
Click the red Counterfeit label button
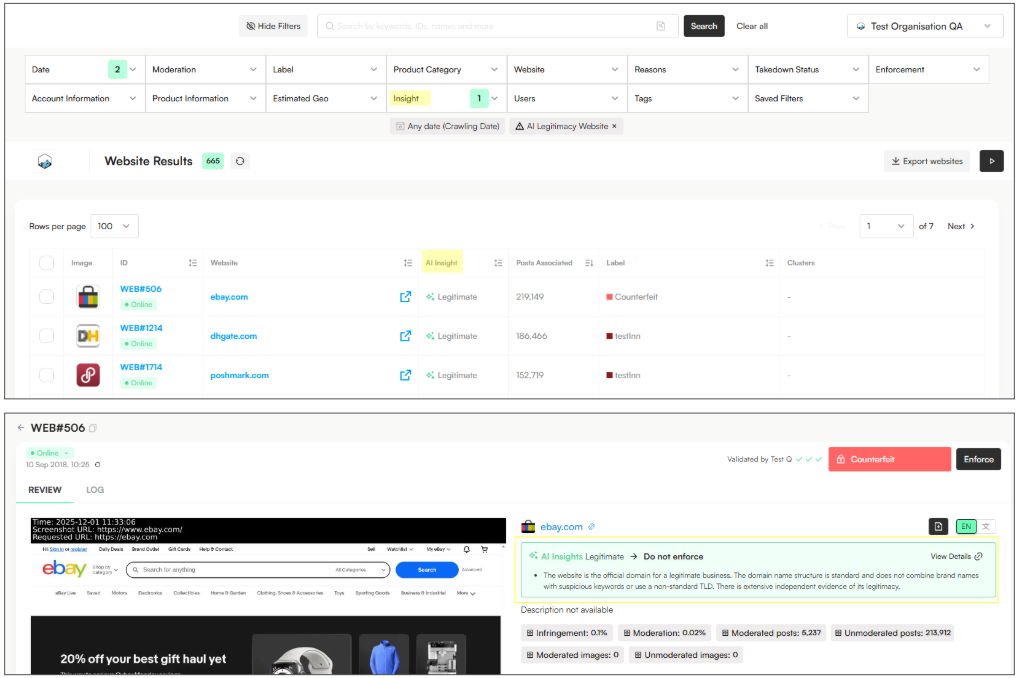889,459
